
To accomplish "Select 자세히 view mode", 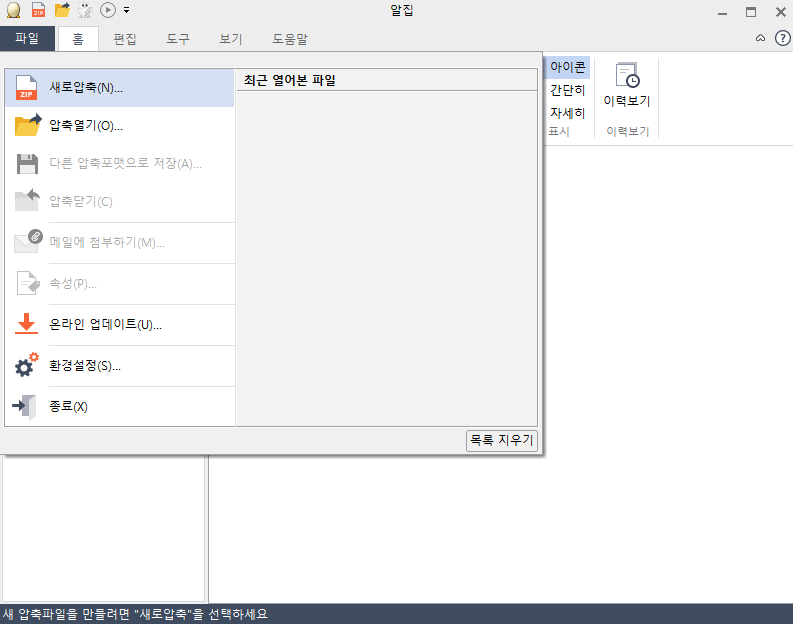I will click(567, 113).
